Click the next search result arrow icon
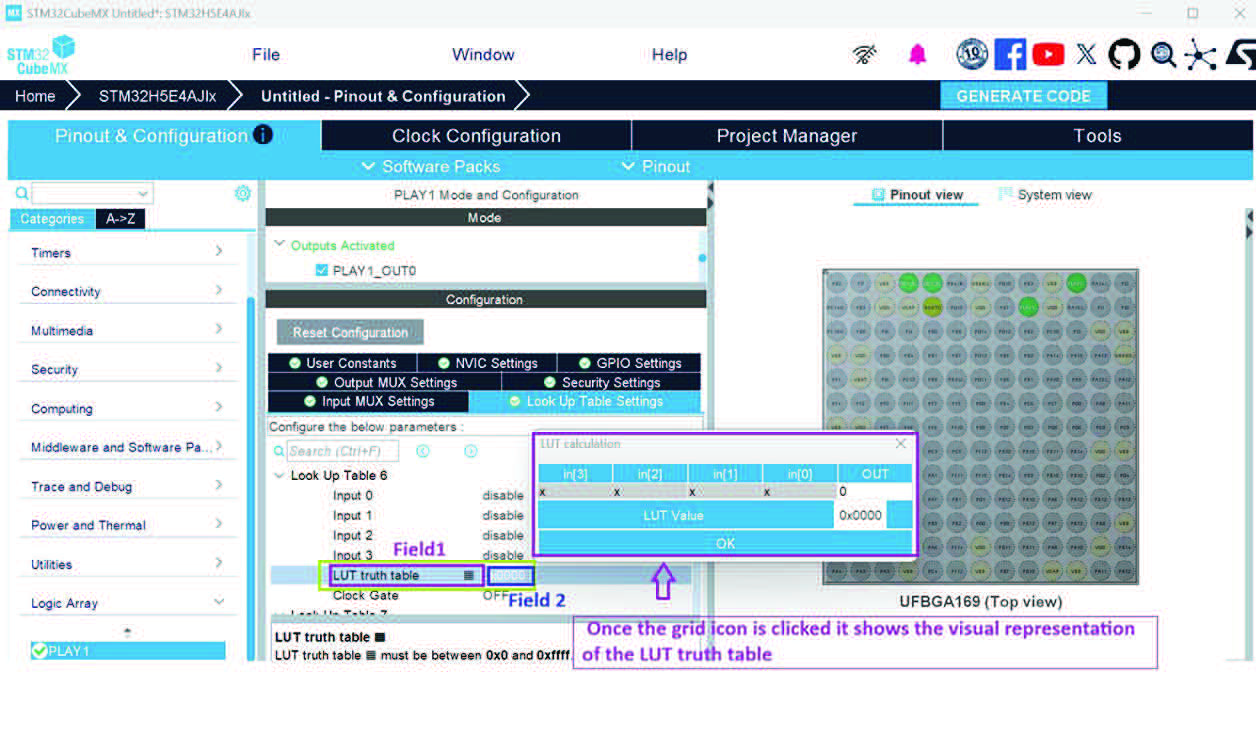1256x750 pixels. point(470,451)
